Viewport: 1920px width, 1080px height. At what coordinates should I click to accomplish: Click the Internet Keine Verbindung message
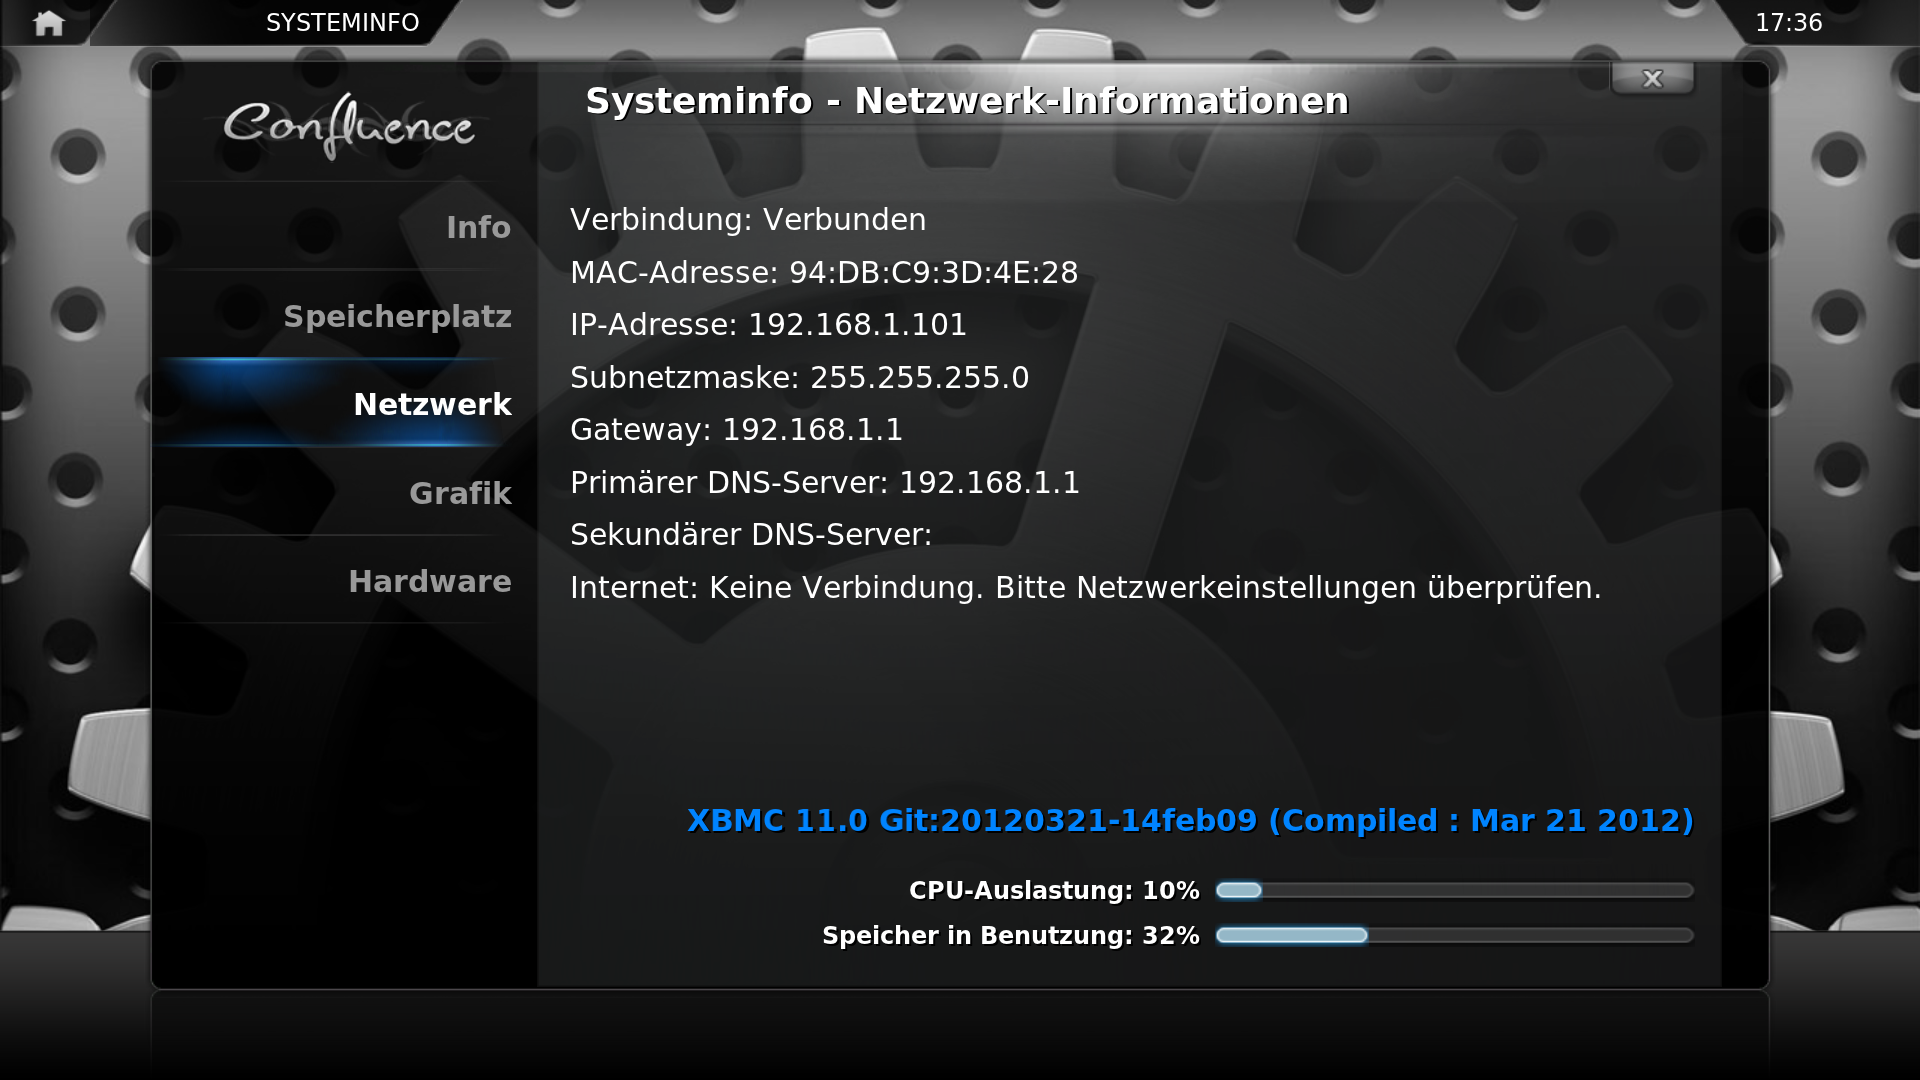click(1085, 588)
